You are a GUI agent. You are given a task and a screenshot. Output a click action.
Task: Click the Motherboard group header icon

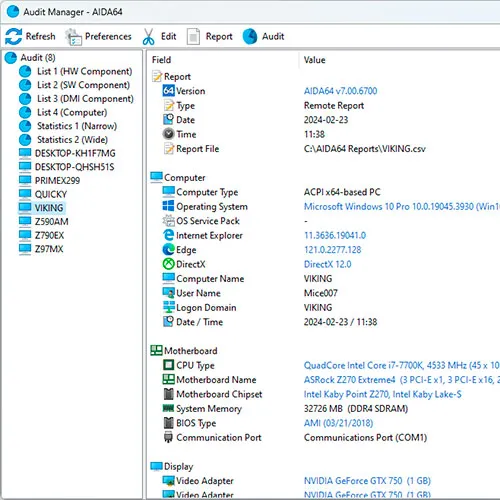(x=156, y=350)
